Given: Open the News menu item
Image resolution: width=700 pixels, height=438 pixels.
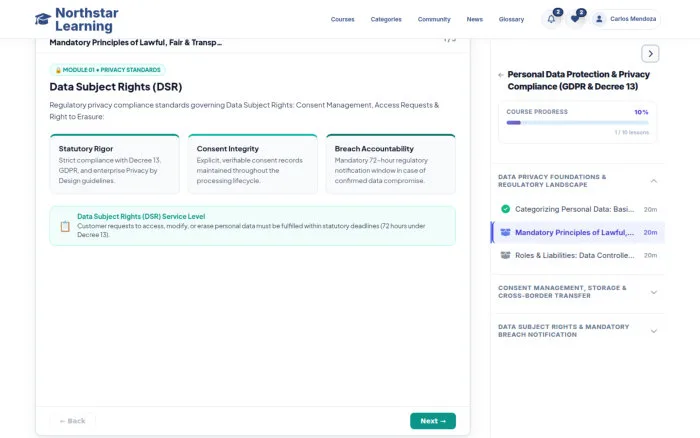Looking at the screenshot, I should 475,19.
